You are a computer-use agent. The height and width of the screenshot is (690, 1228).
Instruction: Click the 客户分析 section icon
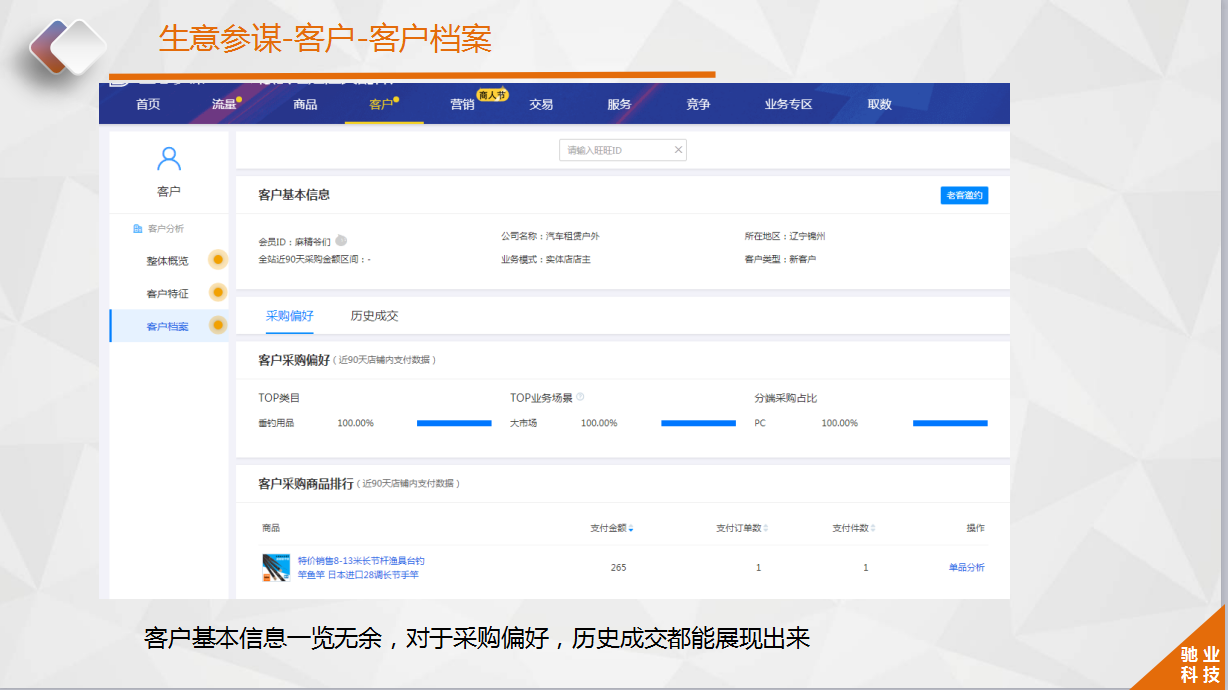(138, 229)
